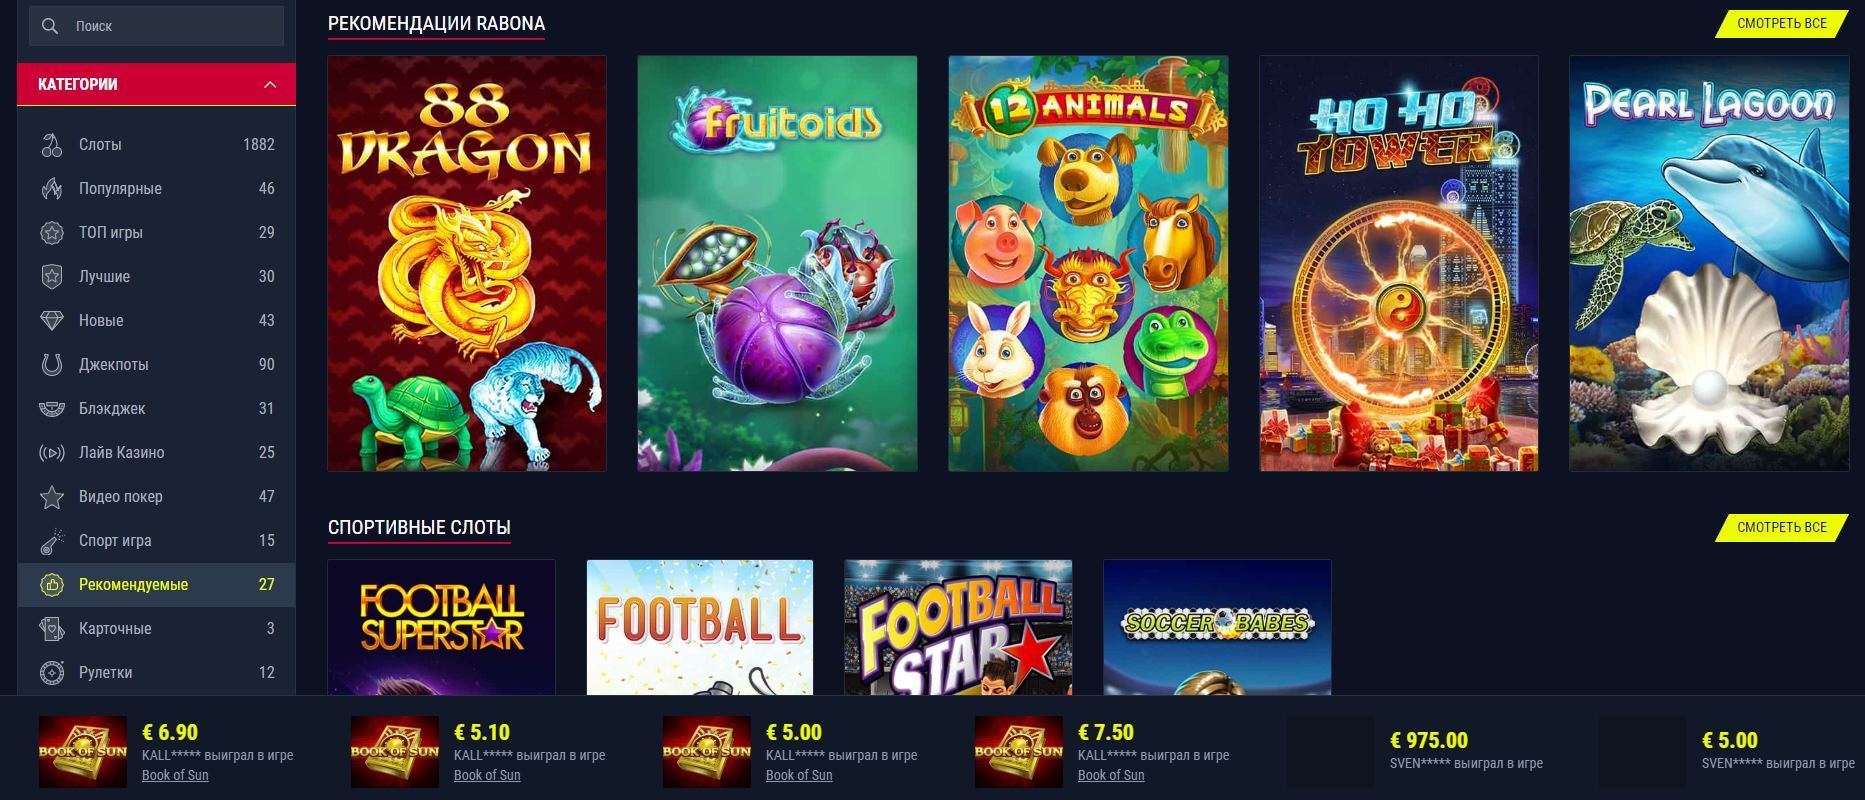Collapse the КАТЕГОРИИ panel chevron
1865x800 pixels.
270,85
